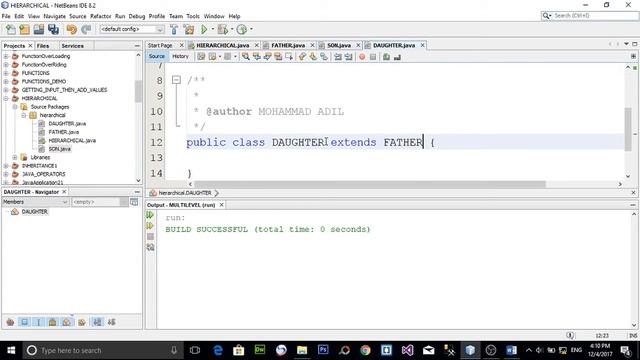Screen dimensions: 640x360
Task: Click the Stop Macro Recording icon
Action: point(373,57)
